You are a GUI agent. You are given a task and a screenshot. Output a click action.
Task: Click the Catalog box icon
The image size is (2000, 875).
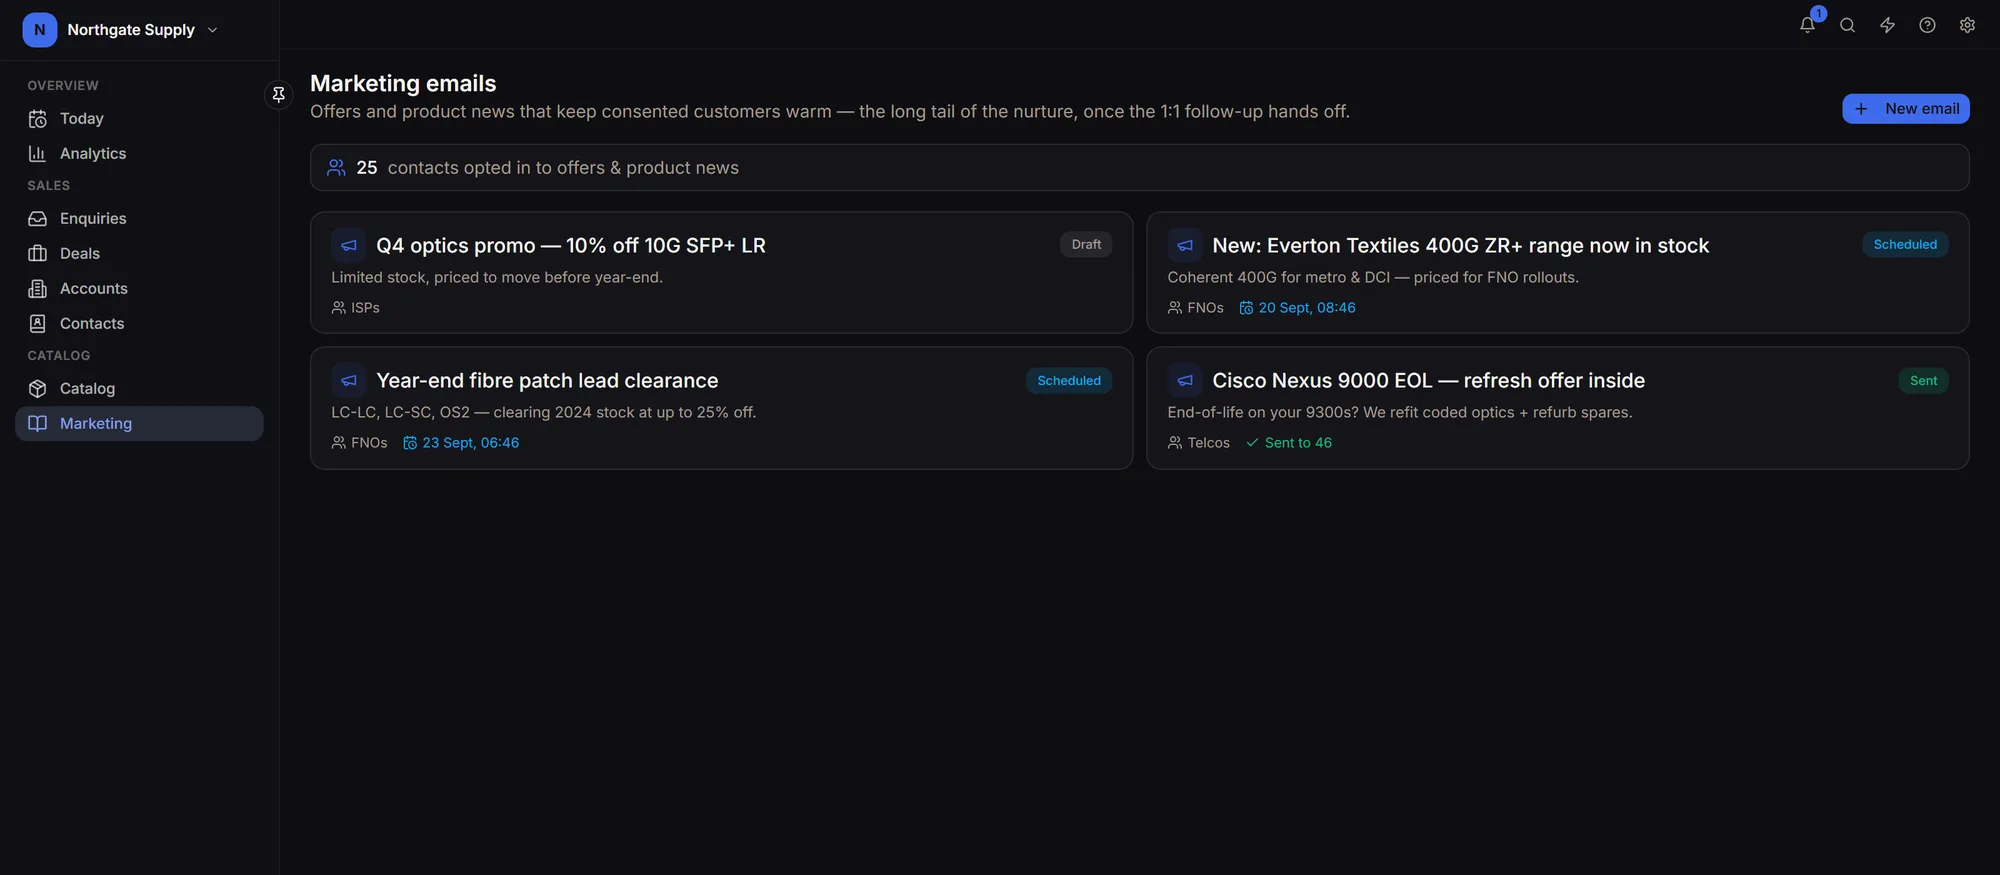point(38,388)
